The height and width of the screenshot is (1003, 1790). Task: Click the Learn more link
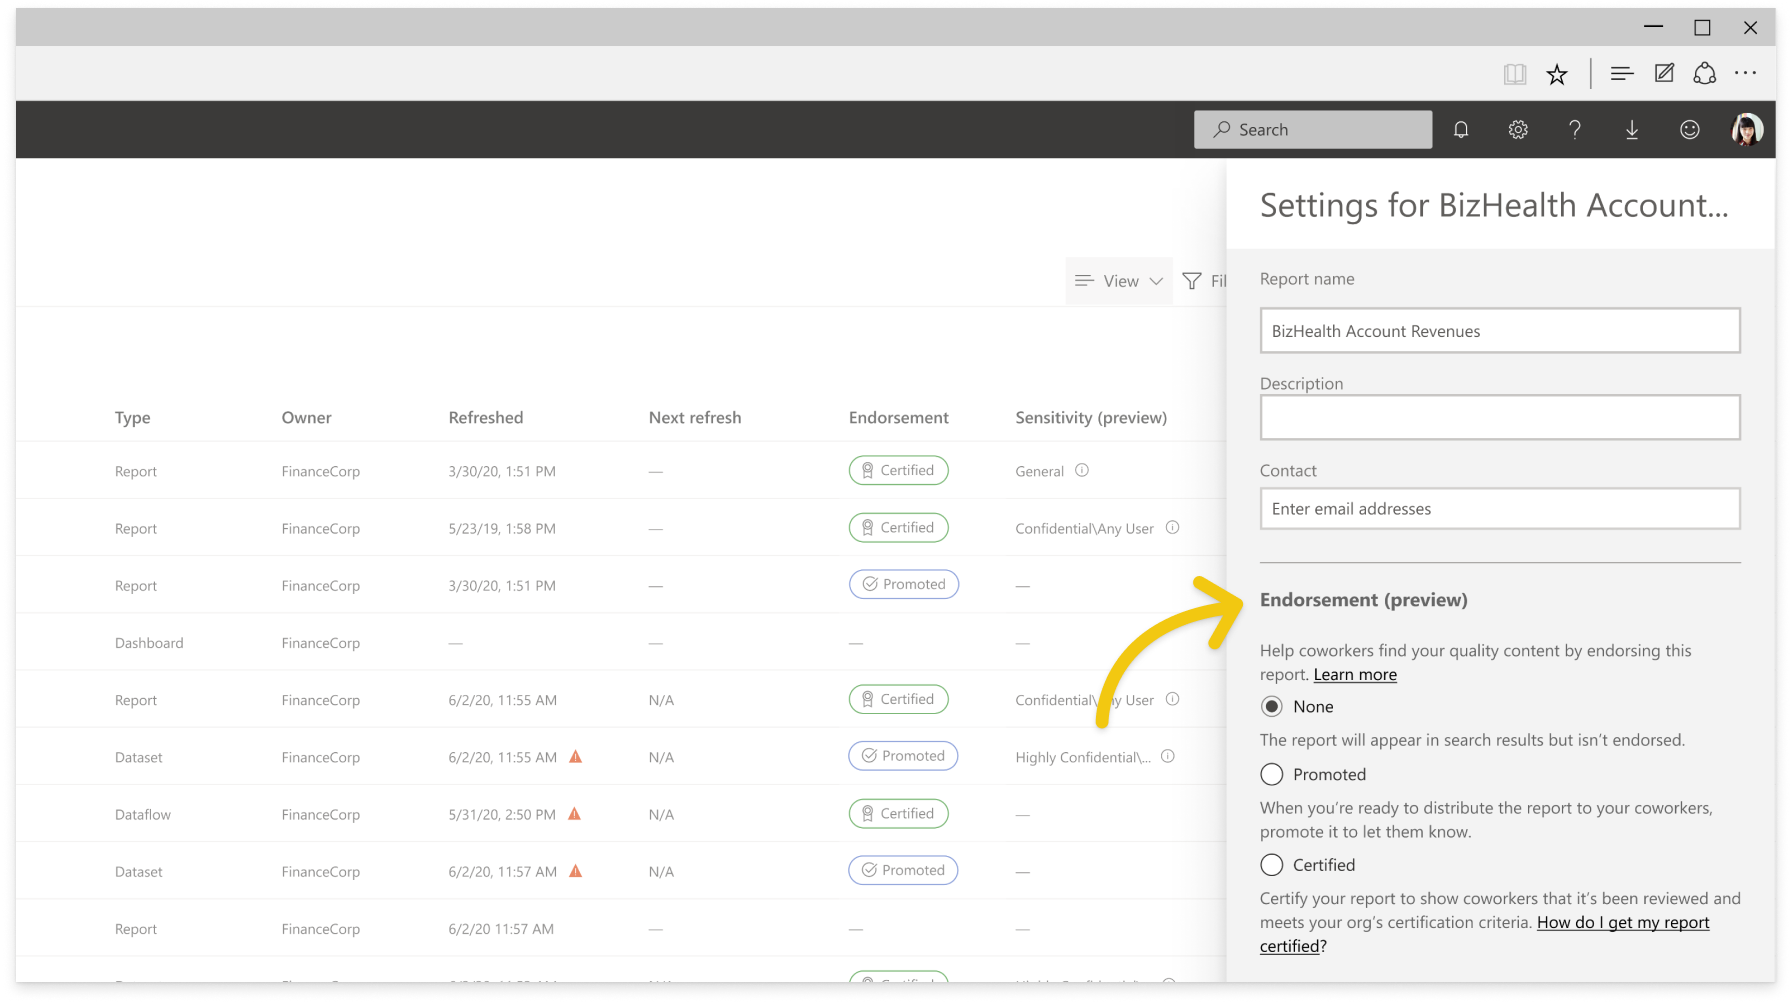1355,674
